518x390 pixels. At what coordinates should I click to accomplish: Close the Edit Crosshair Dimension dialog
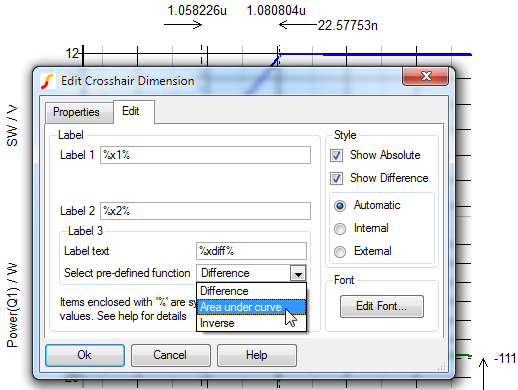pyautogui.click(x=425, y=76)
